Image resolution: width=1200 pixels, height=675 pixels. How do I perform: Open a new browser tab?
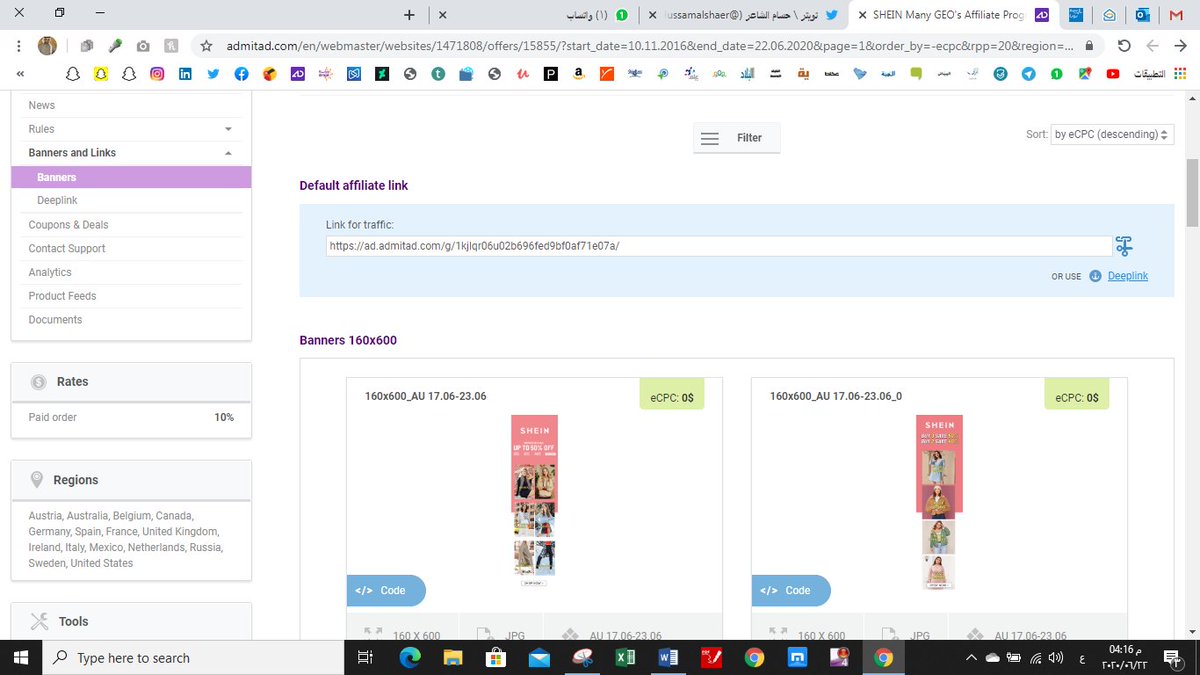[409, 15]
